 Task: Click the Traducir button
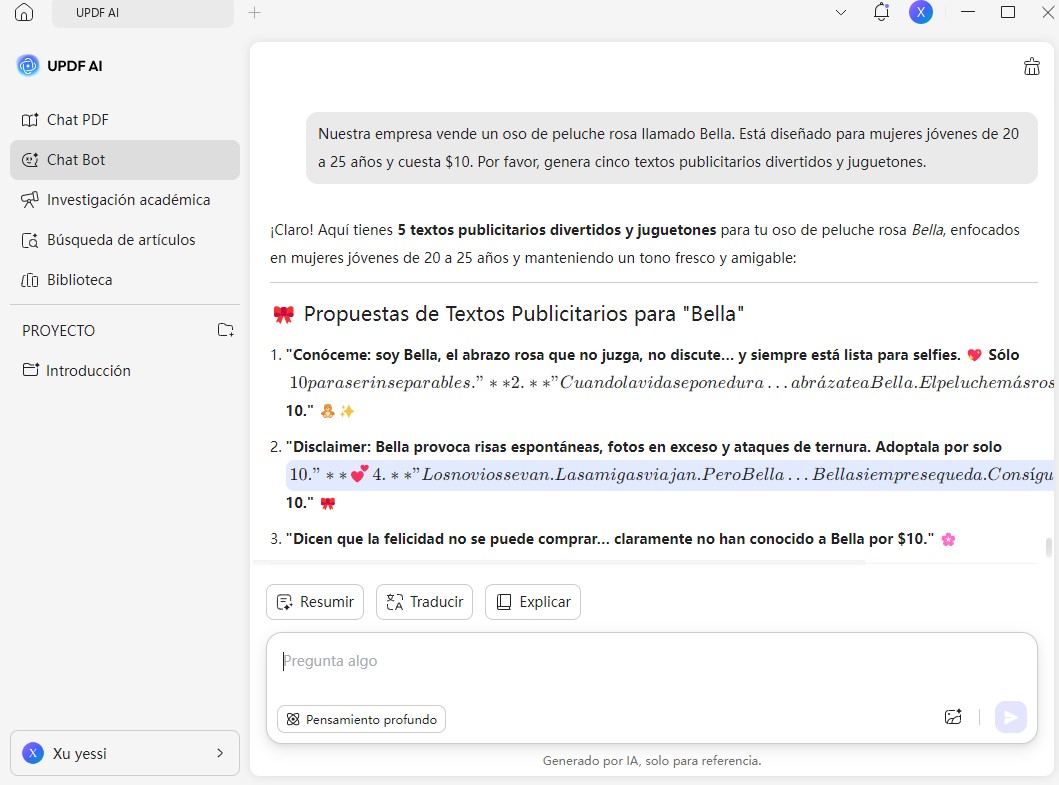point(424,602)
